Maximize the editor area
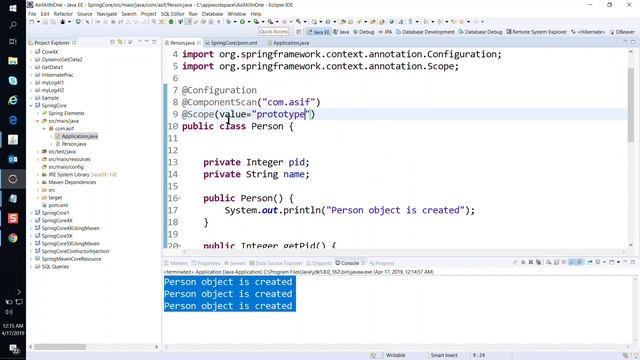Viewport: 640px width, 360px height. [633, 42]
